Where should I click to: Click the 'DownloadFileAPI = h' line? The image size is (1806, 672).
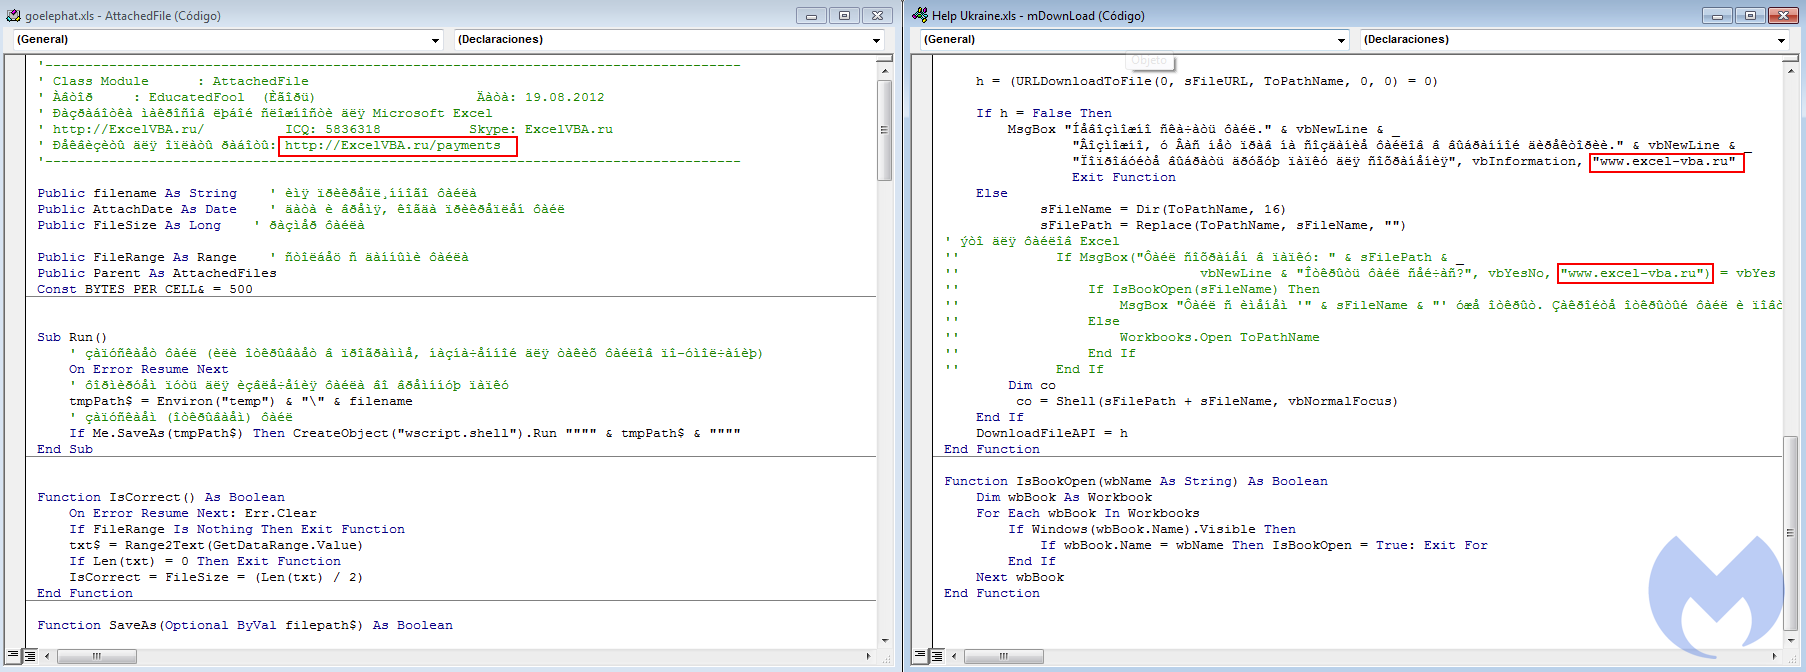point(1052,433)
